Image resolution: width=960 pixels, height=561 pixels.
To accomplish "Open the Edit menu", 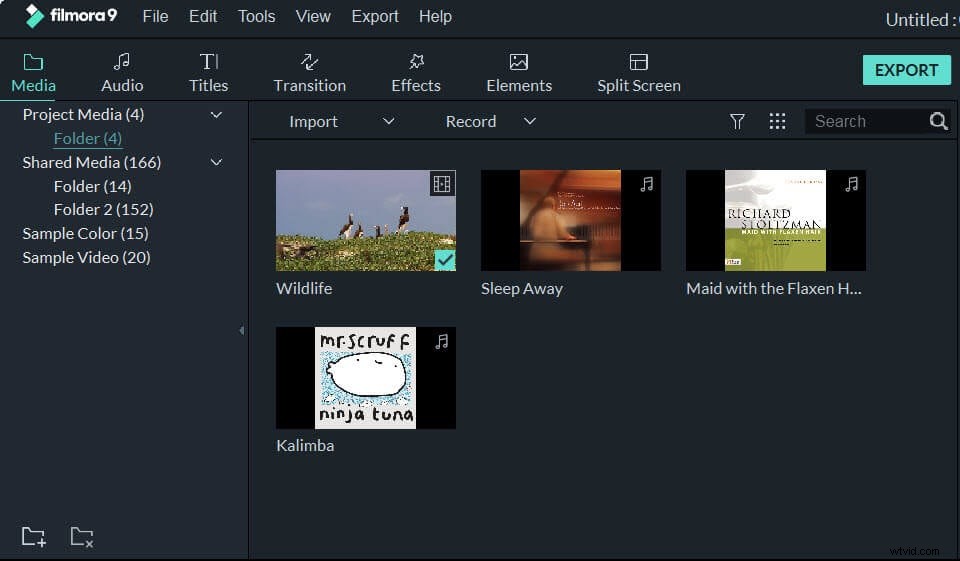I will [x=203, y=17].
